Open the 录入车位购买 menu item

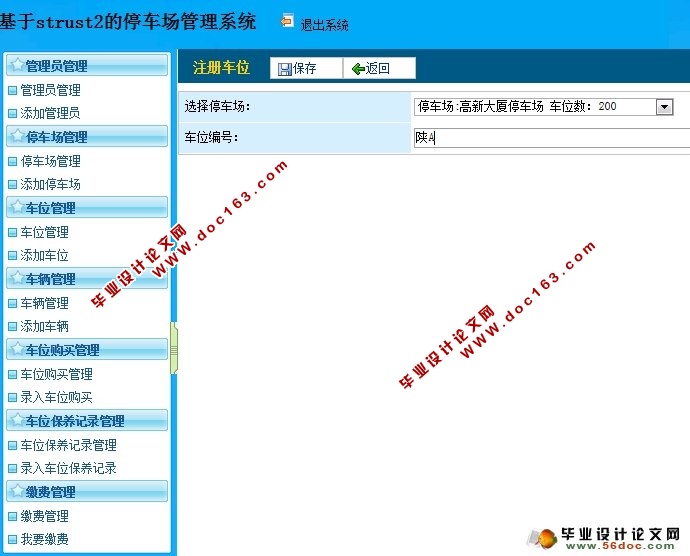coord(56,397)
